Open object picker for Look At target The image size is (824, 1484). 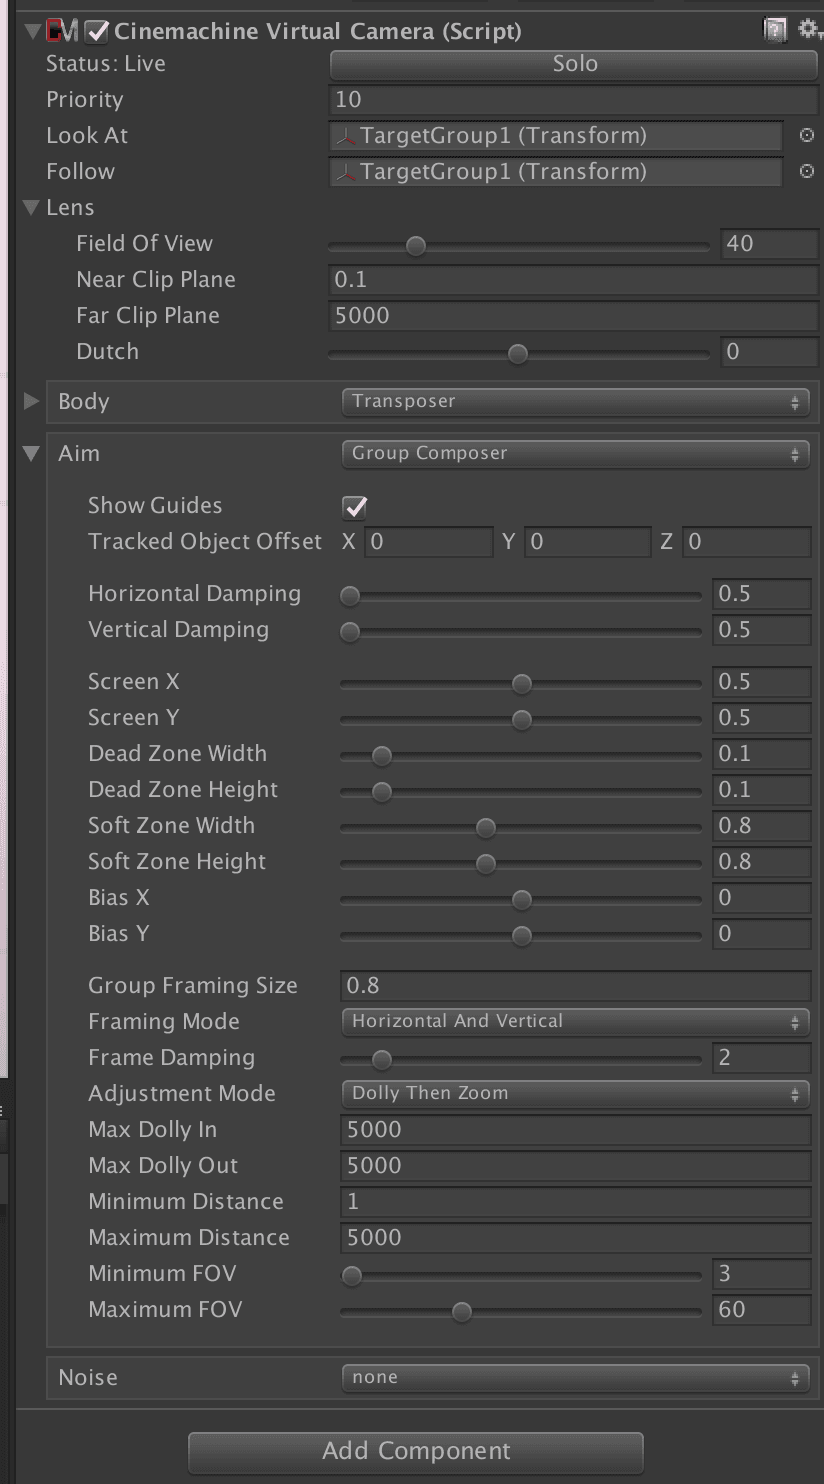[x=806, y=135]
